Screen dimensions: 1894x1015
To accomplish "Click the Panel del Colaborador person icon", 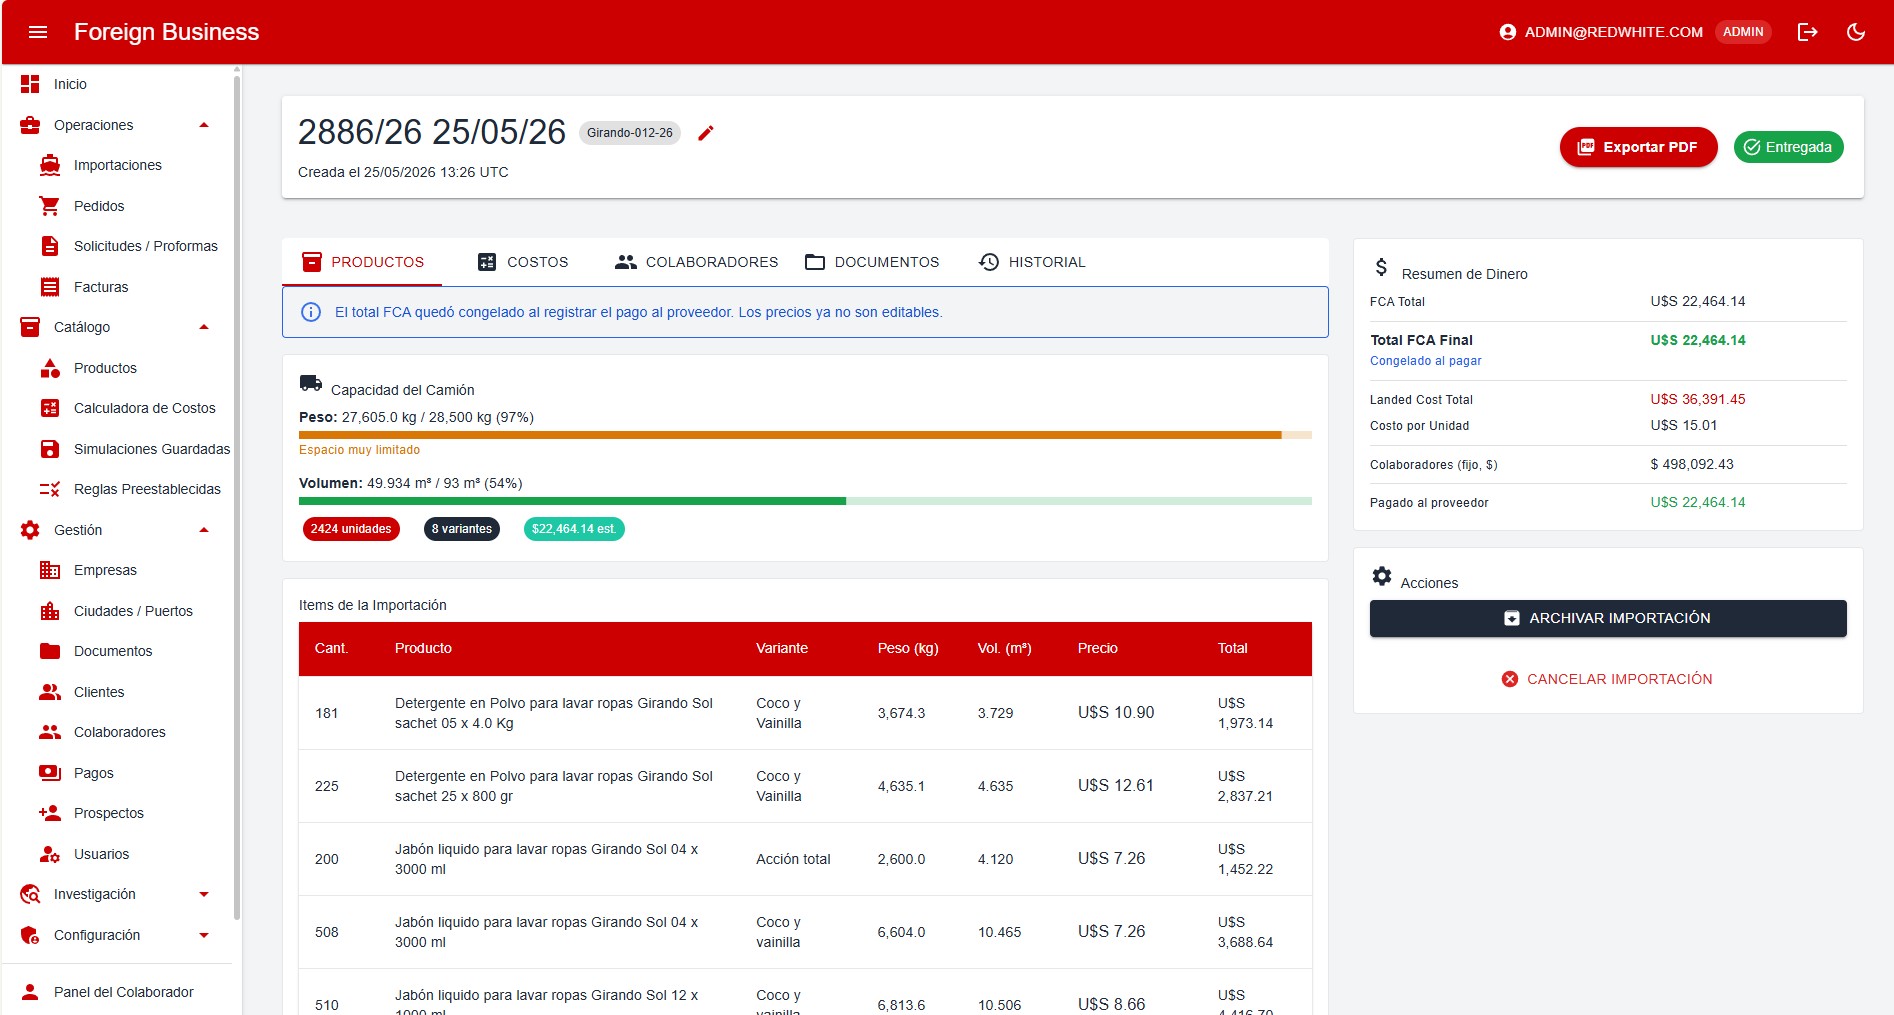I will [30, 992].
